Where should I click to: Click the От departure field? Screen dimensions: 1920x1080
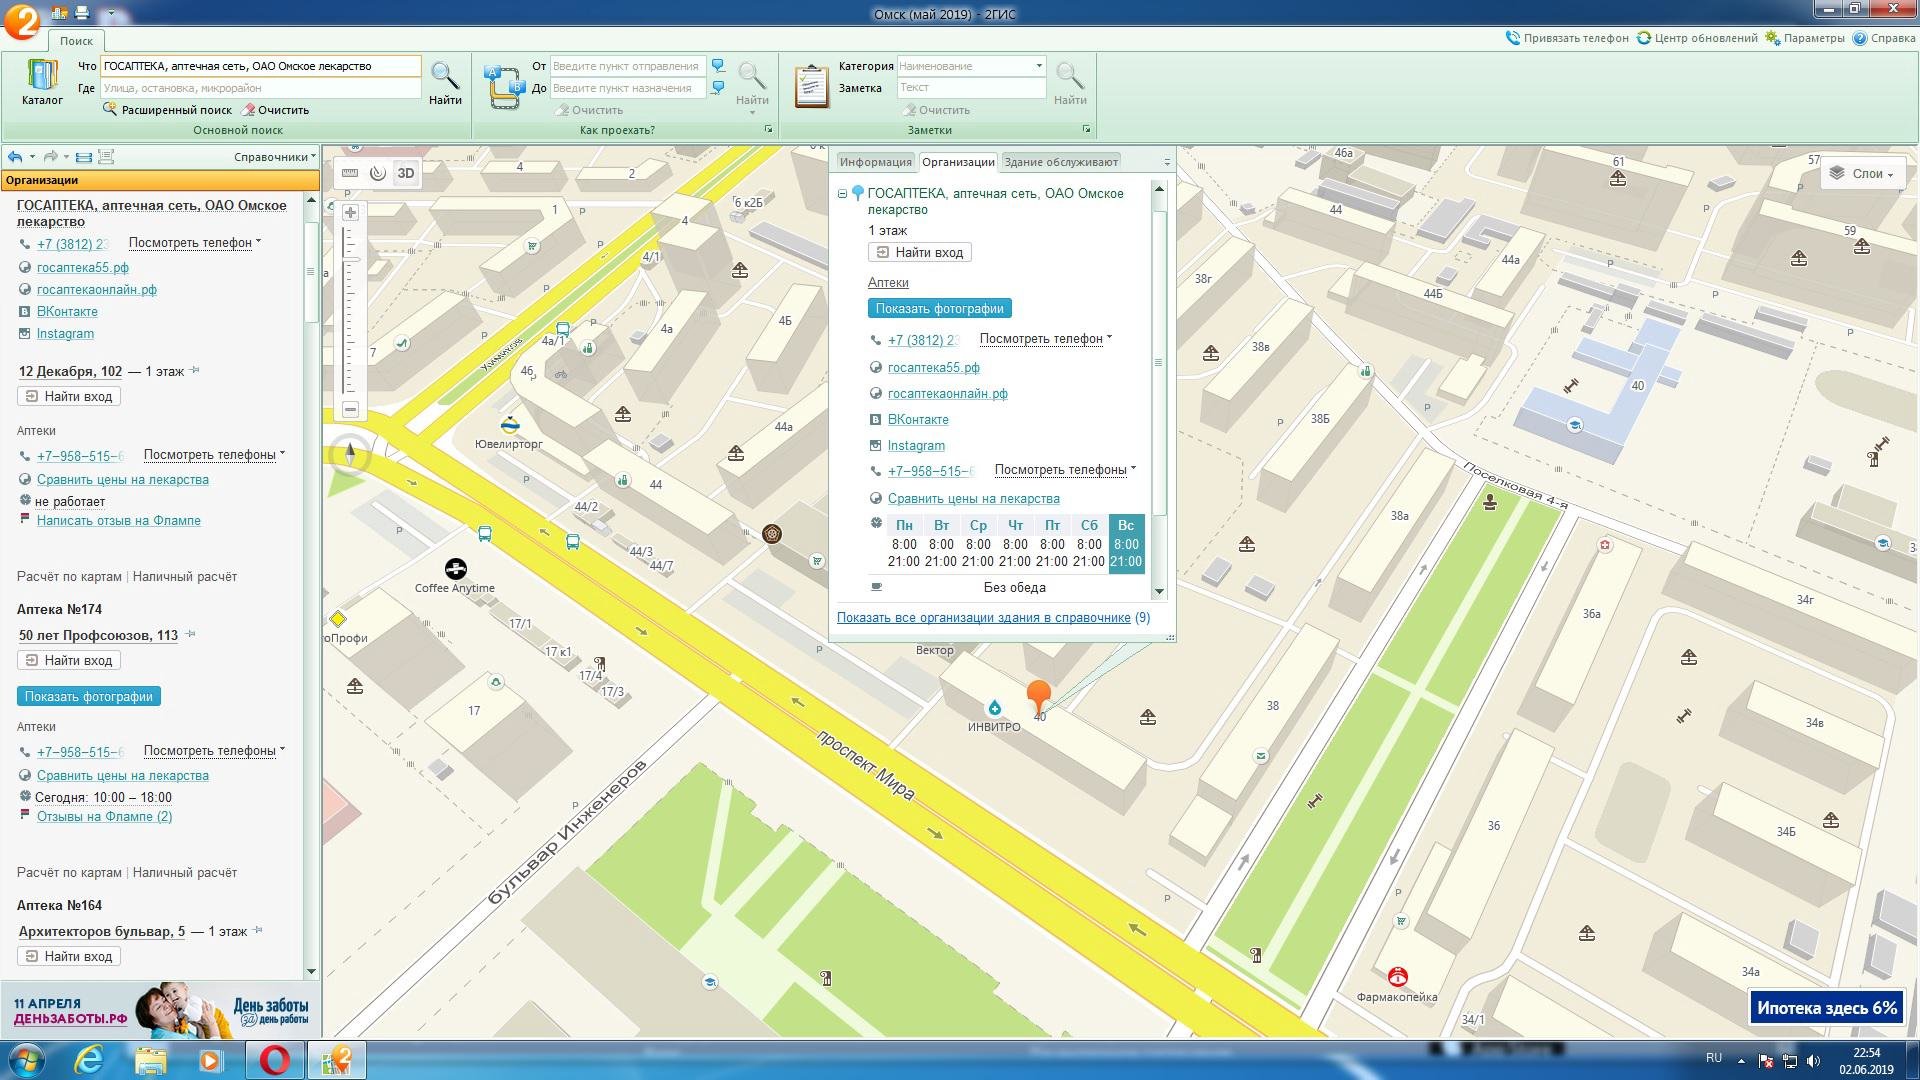click(x=628, y=66)
